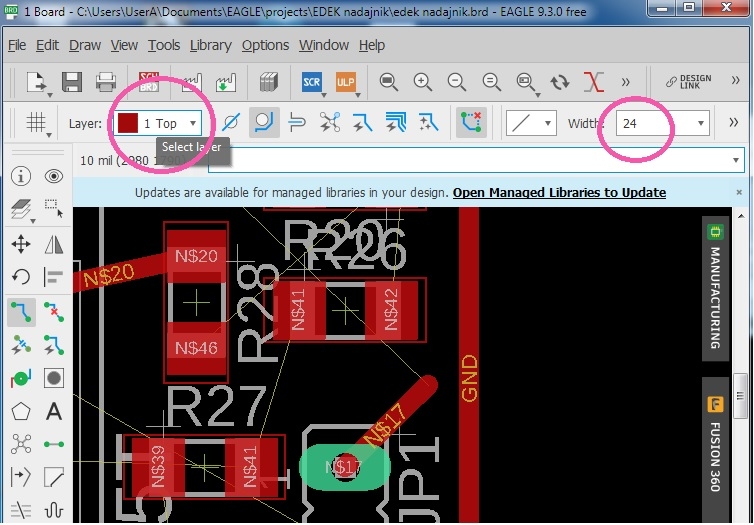This screenshot has width=754, height=525.
Task: Open the Layer 1 Top dropdown
Action: click(159, 124)
